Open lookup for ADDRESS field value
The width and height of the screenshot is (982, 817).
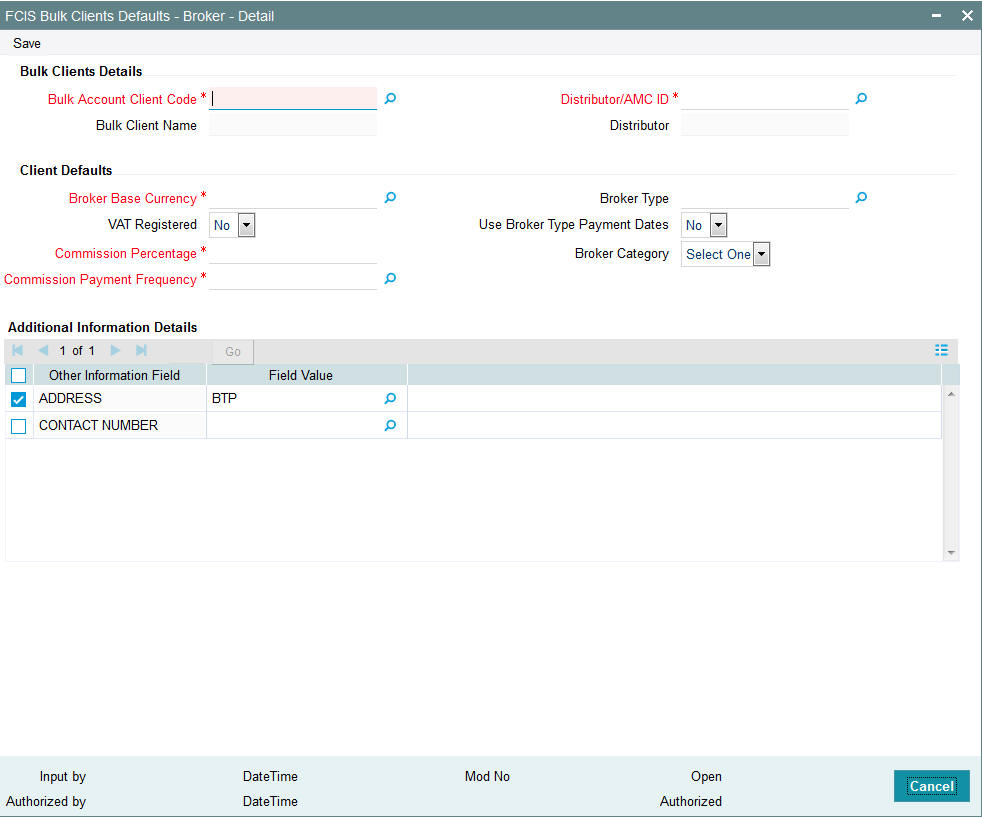point(390,398)
